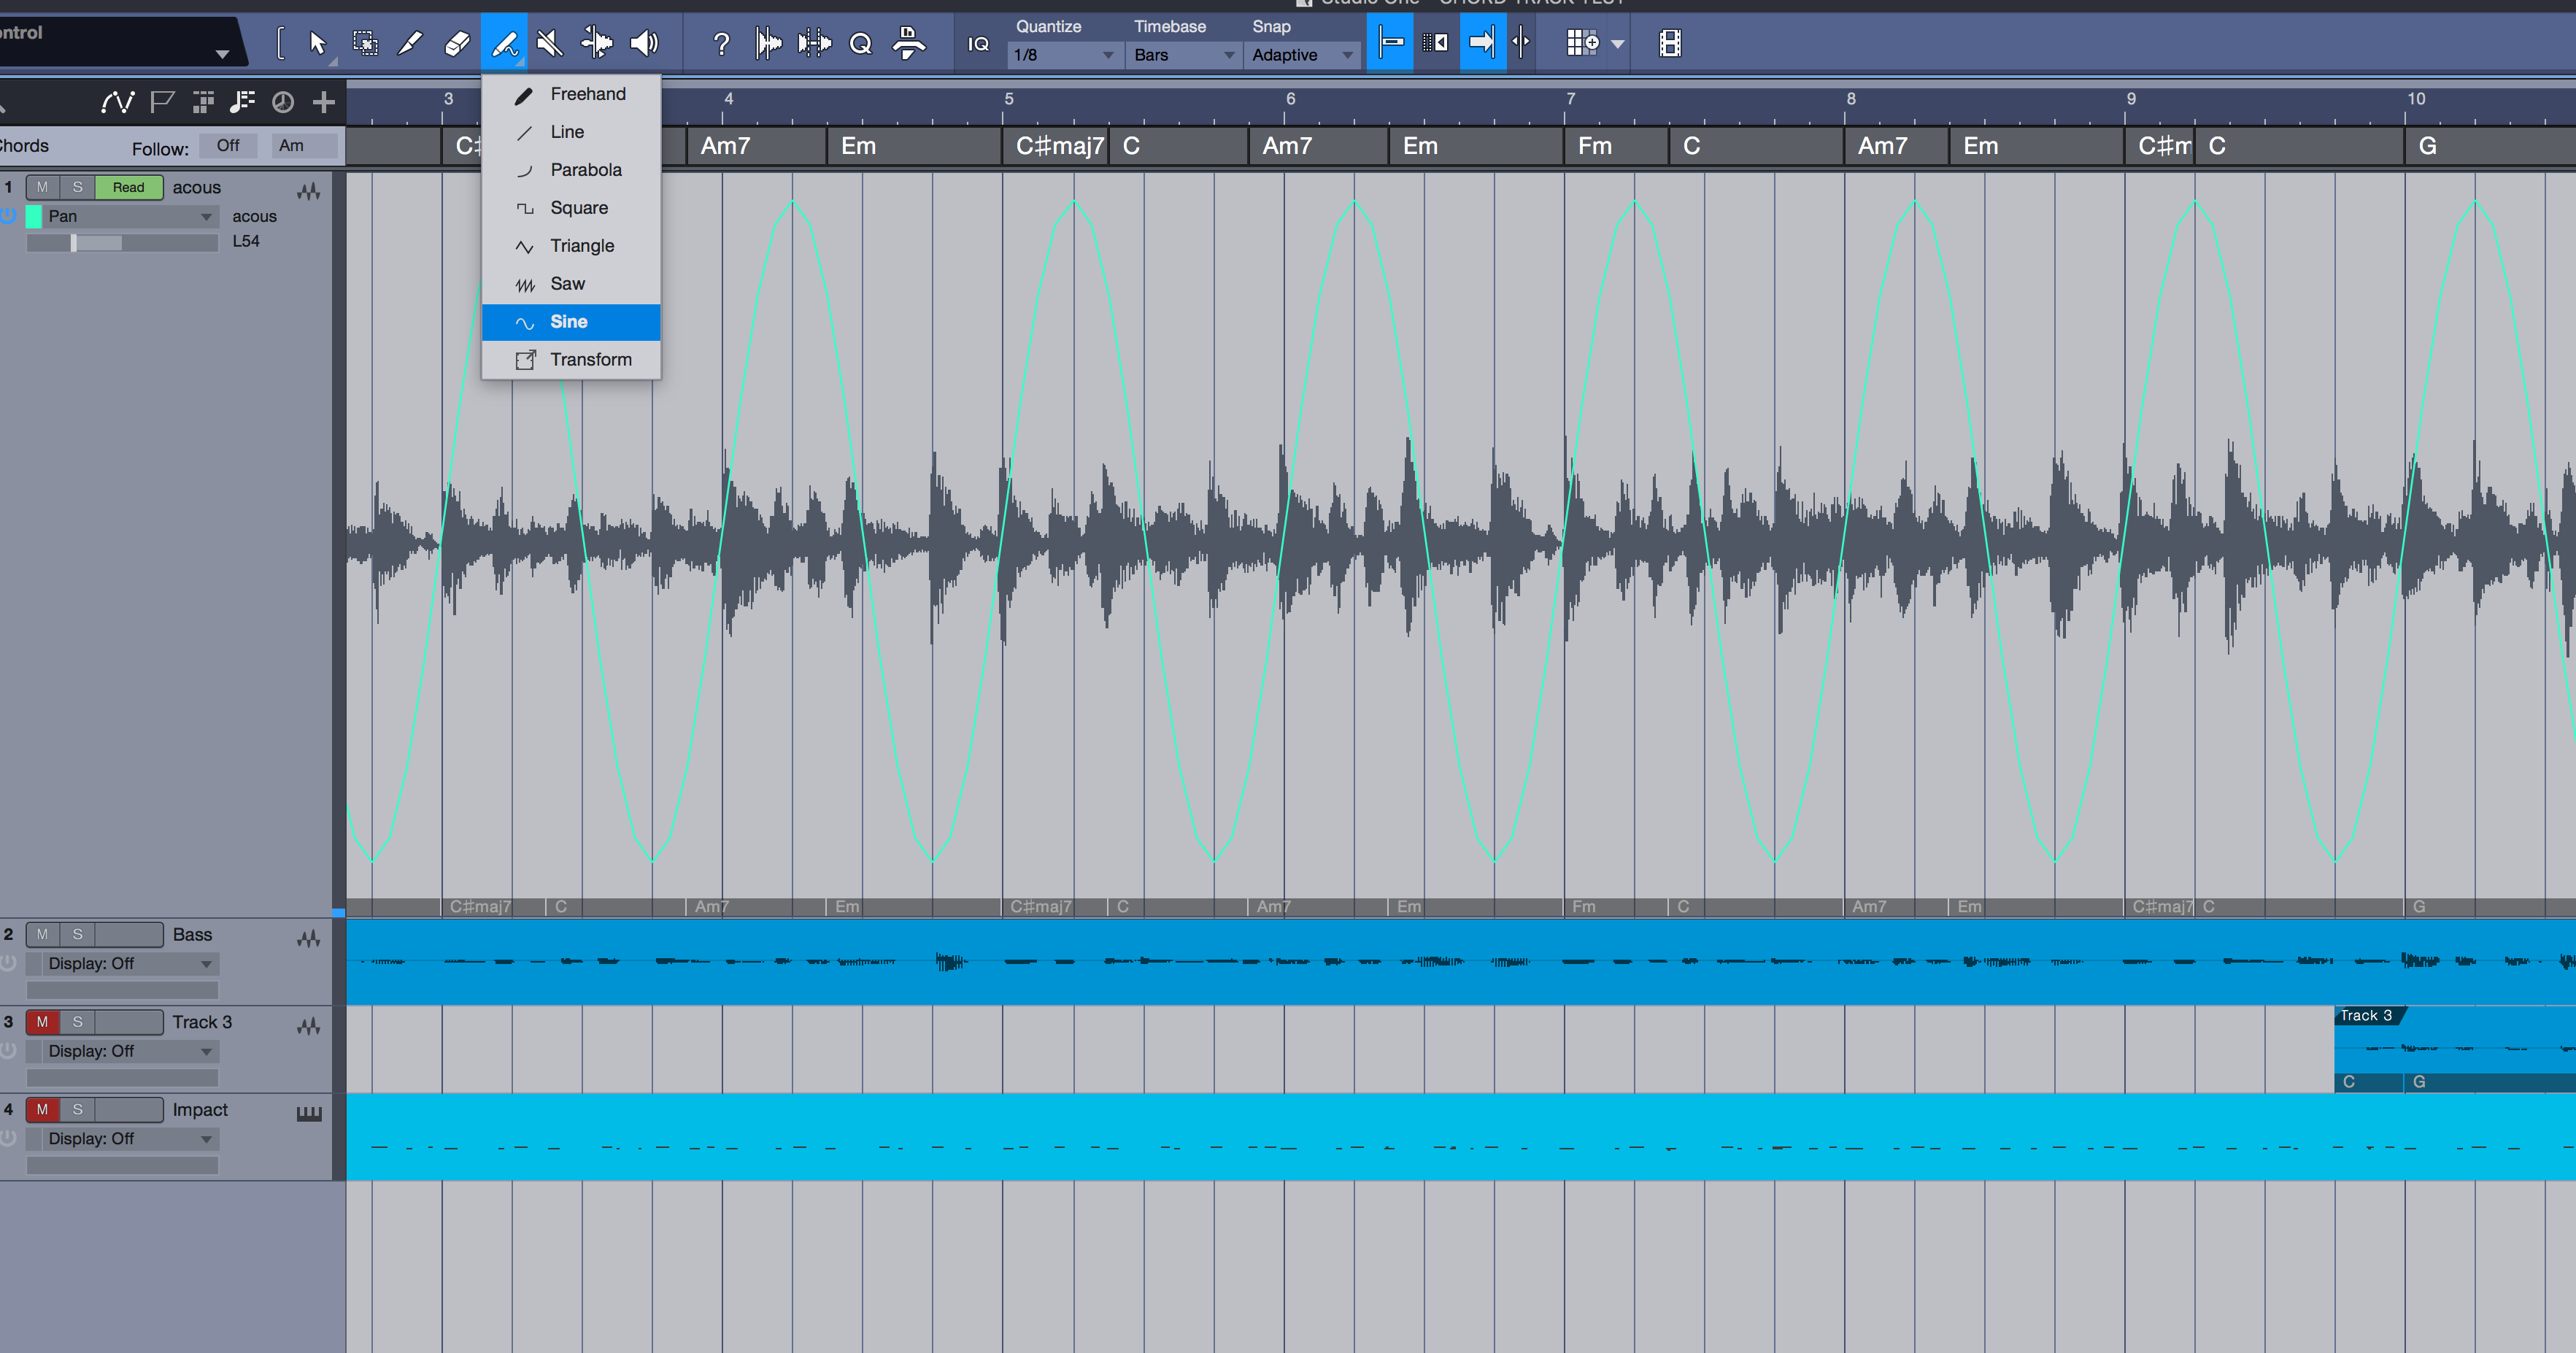Toggle the IQ input quantize button
This screenshot has height=1353, width=2576.
[979, 44]
